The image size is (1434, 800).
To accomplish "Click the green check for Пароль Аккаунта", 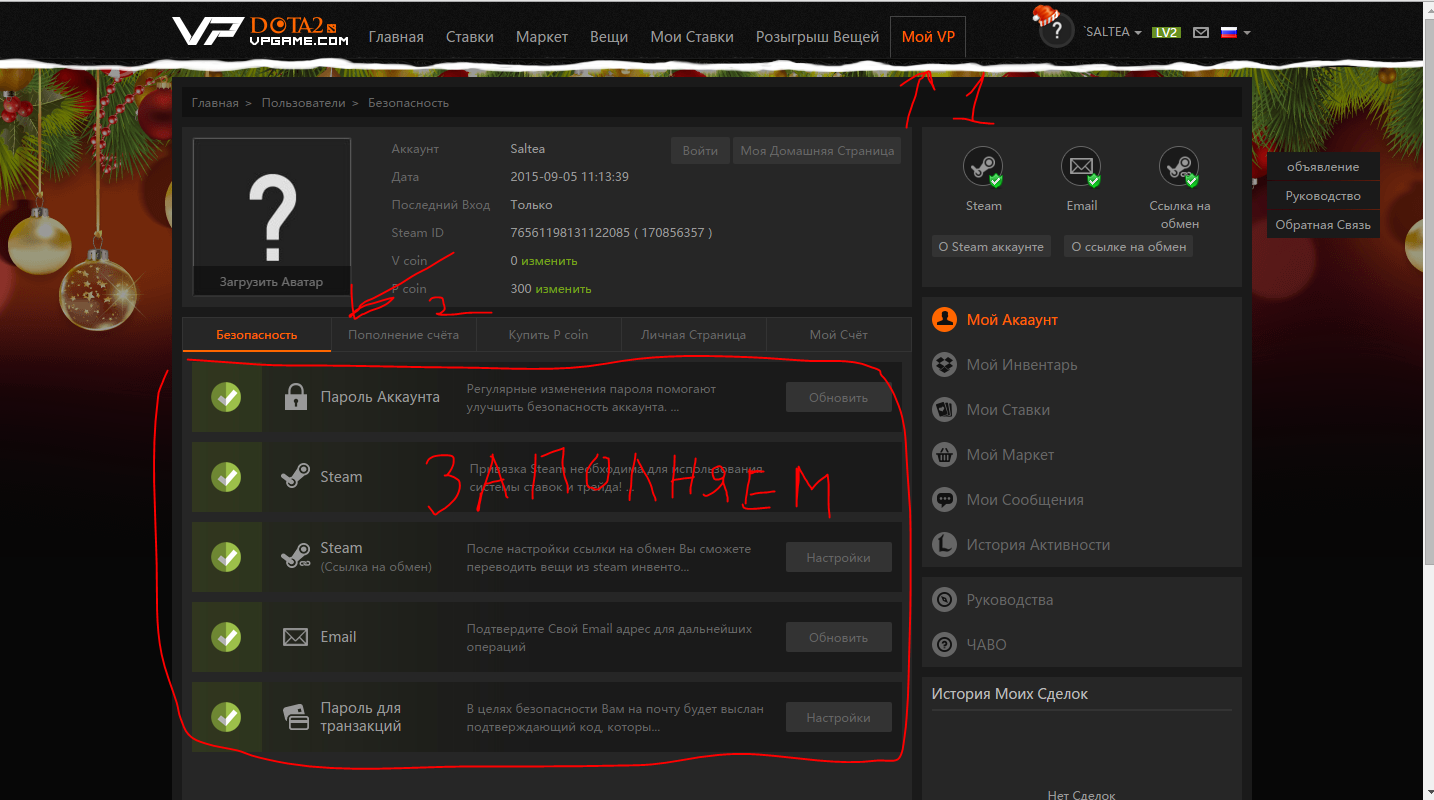I will click(x=227, y=397).
